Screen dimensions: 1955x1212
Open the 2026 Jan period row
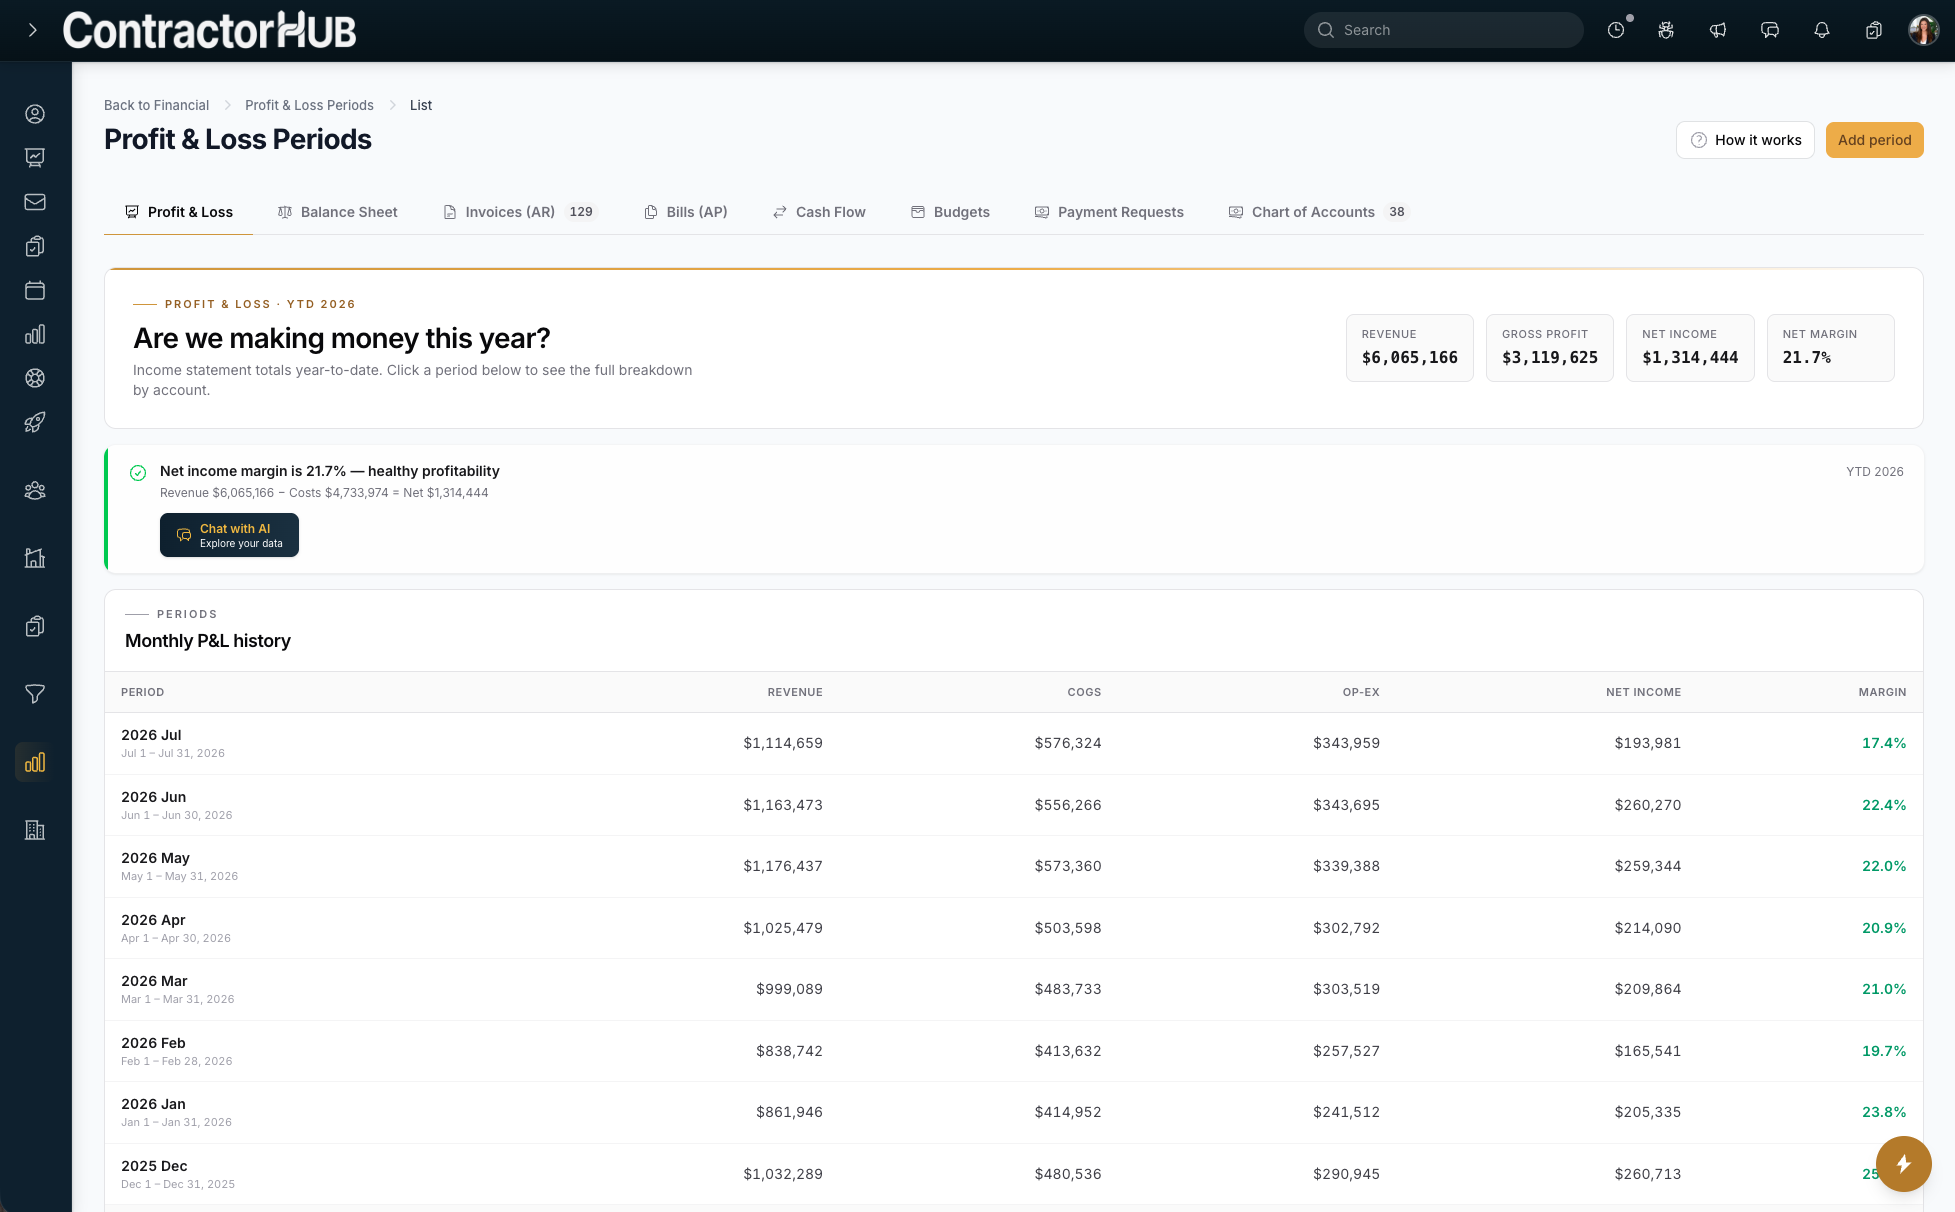coord(1013,1112)
